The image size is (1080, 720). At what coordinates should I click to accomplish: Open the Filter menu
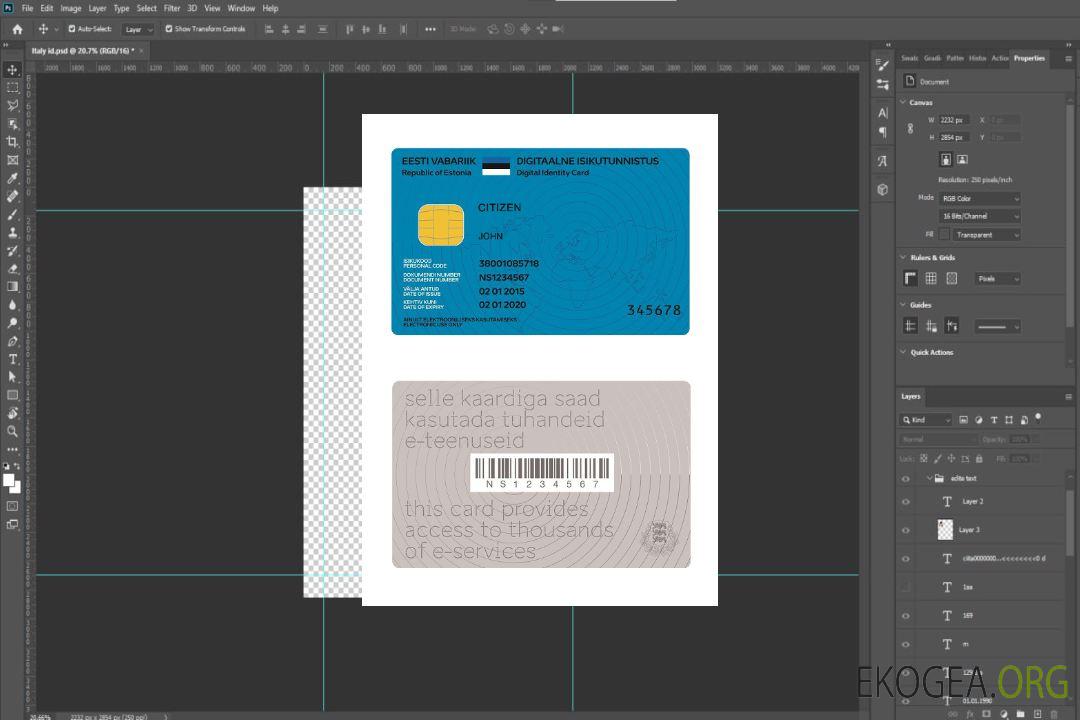click(x=172, y=8)
